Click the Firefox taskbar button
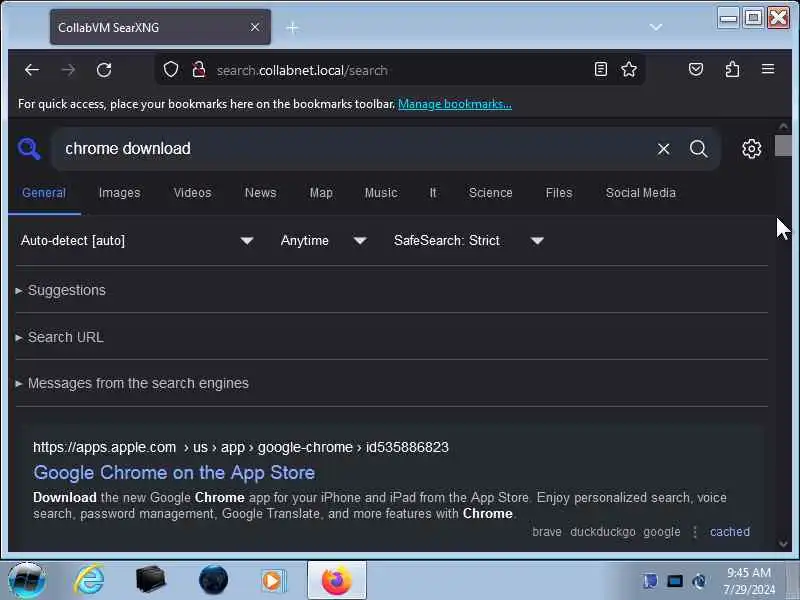 tap(337, 580)
